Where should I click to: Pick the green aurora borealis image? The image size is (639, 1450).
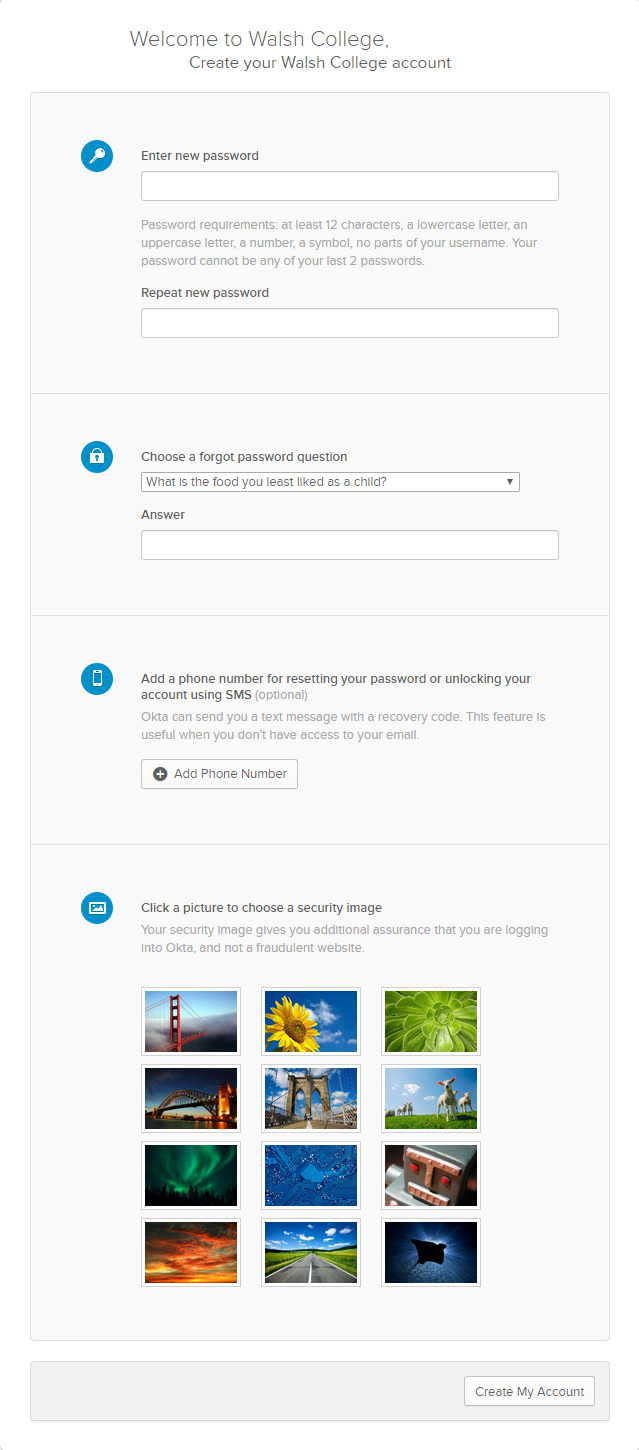coord(191,1175)
